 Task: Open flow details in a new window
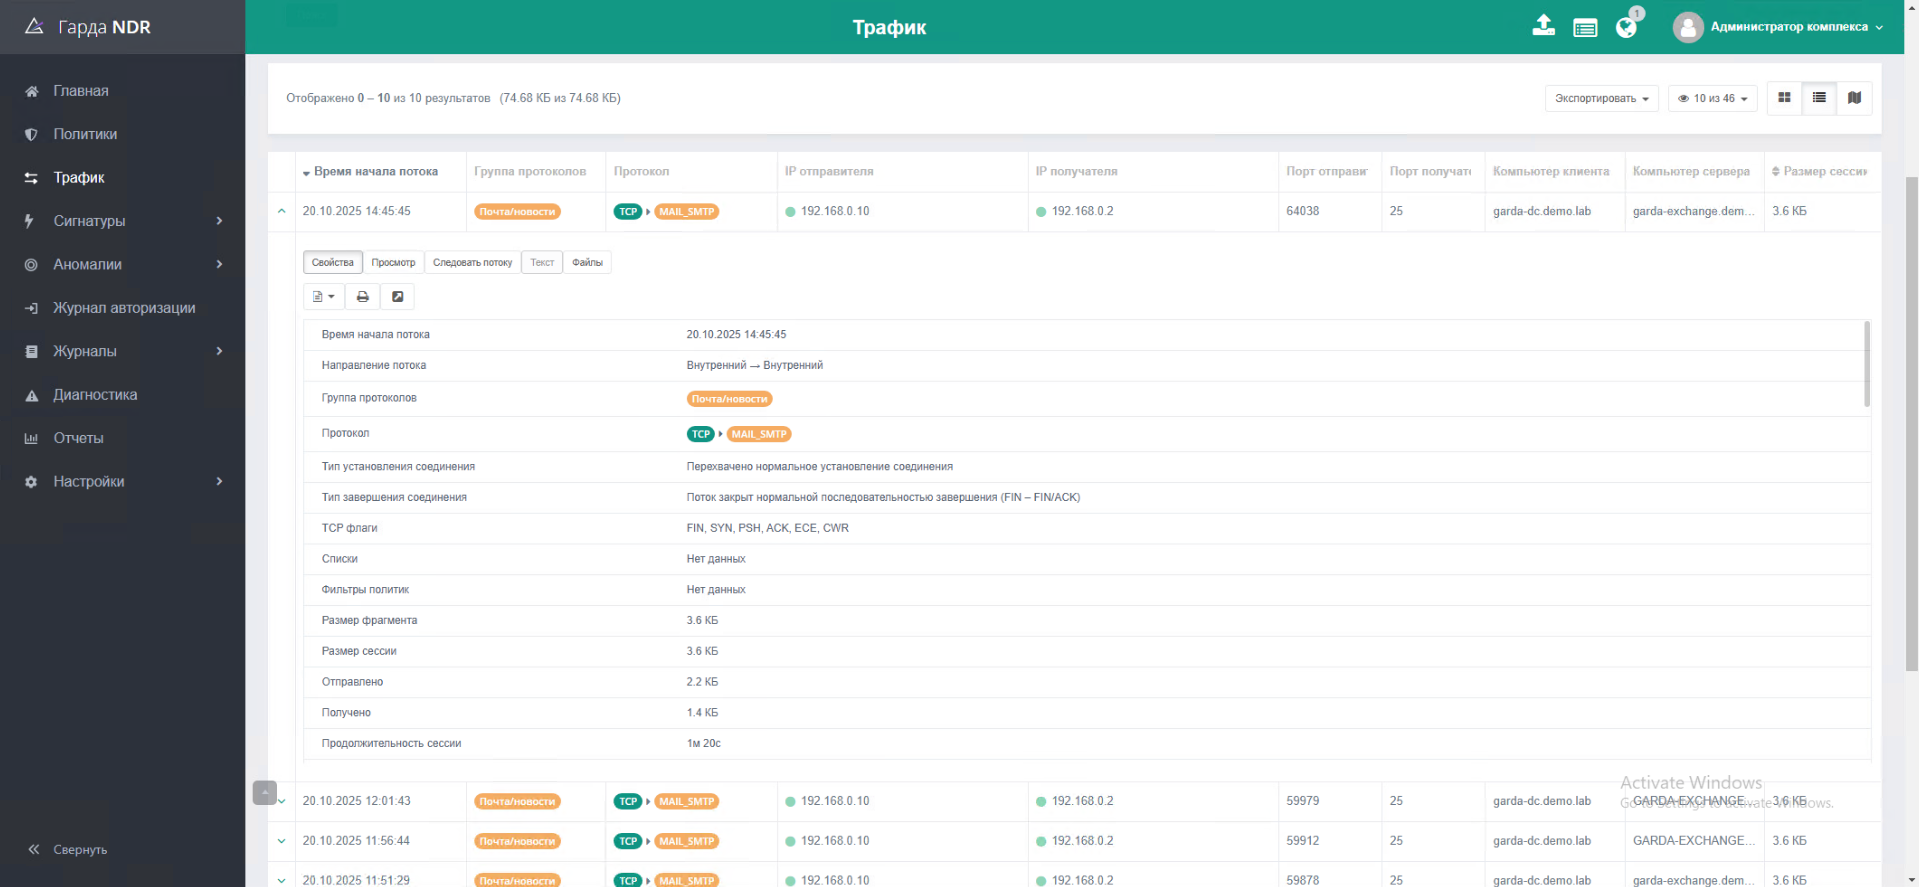tap(397, 297)
